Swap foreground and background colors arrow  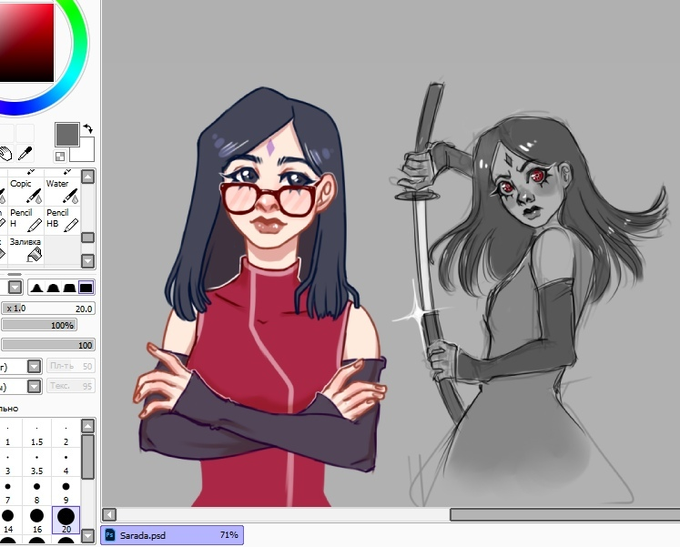pos(88,128)
